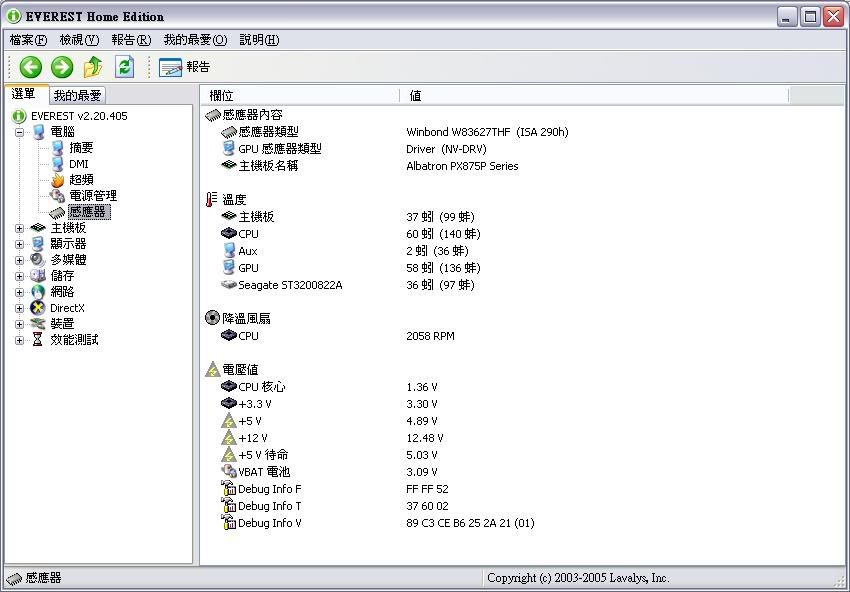Screen dimensions: 850x592
Task: Click the 電壓值 warning triangle icon
Action: [x=212, y=369]
